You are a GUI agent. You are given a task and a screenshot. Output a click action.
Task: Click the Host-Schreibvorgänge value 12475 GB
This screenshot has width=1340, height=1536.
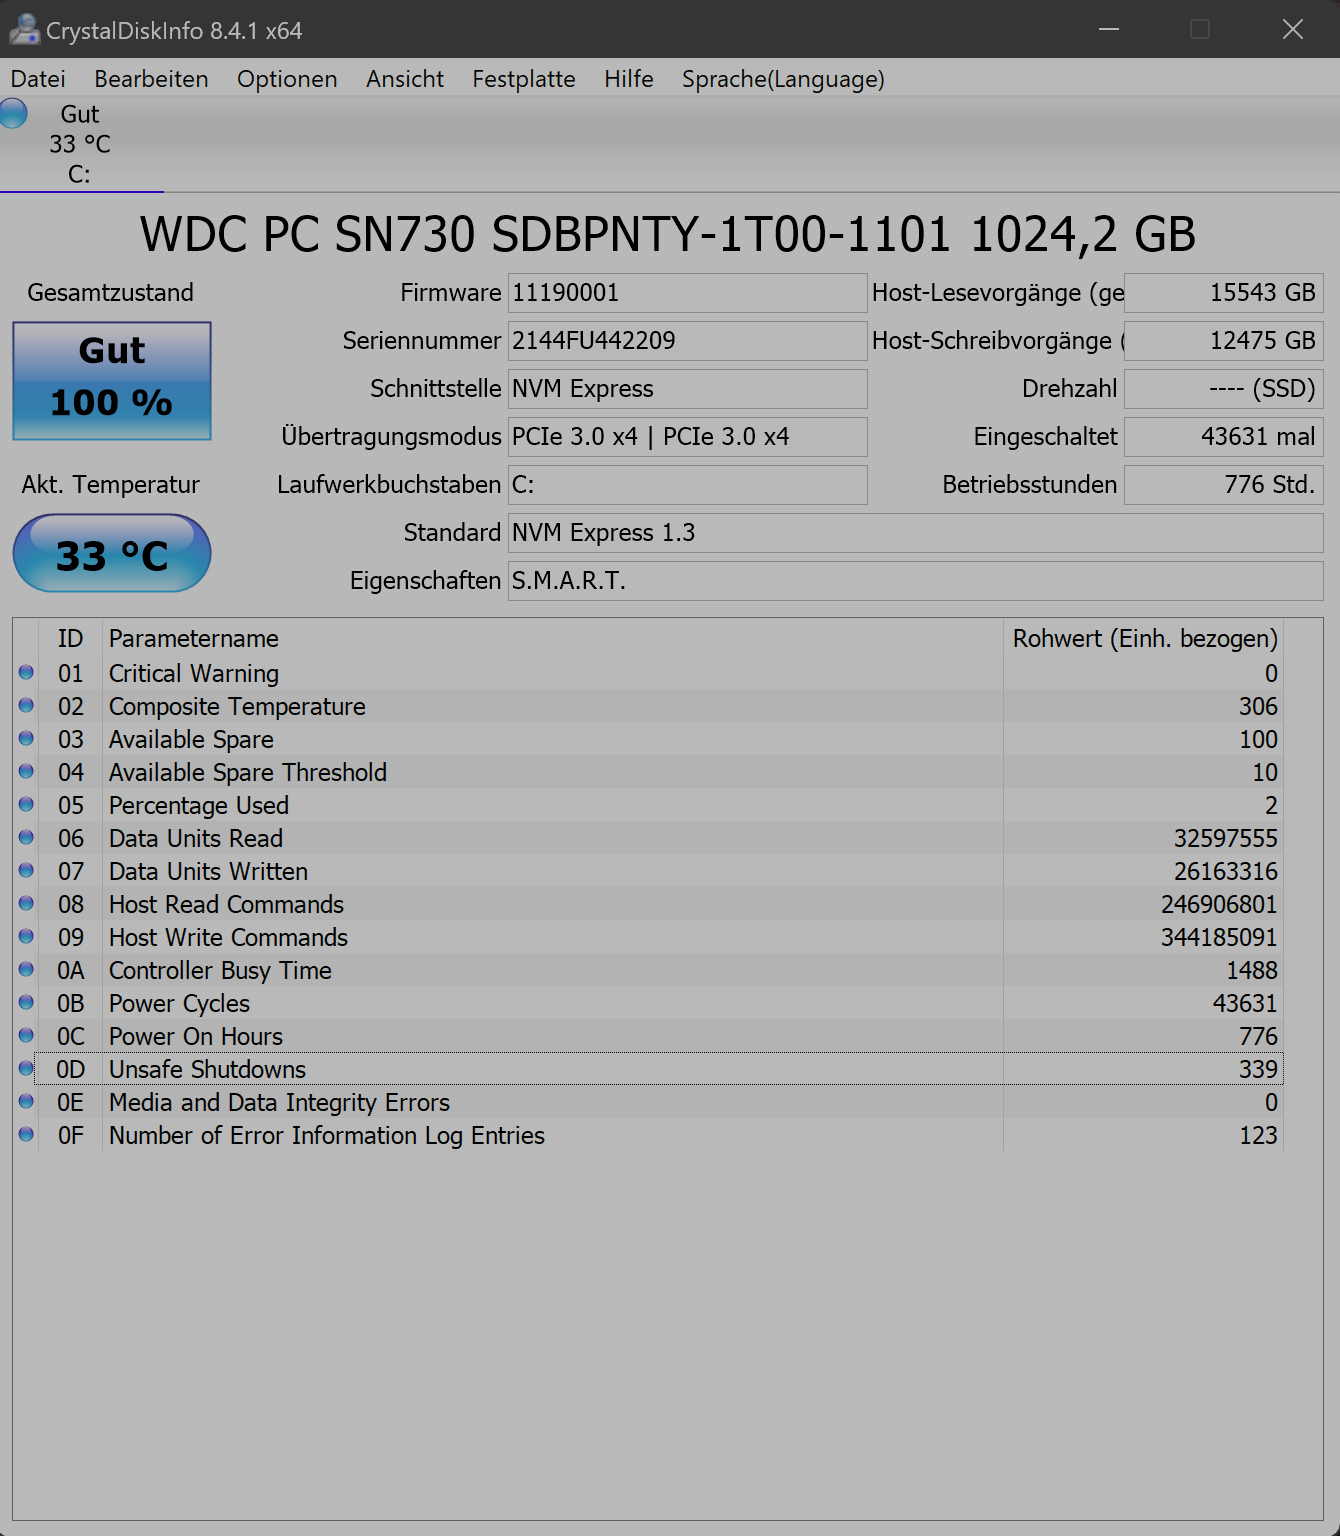1223,341
